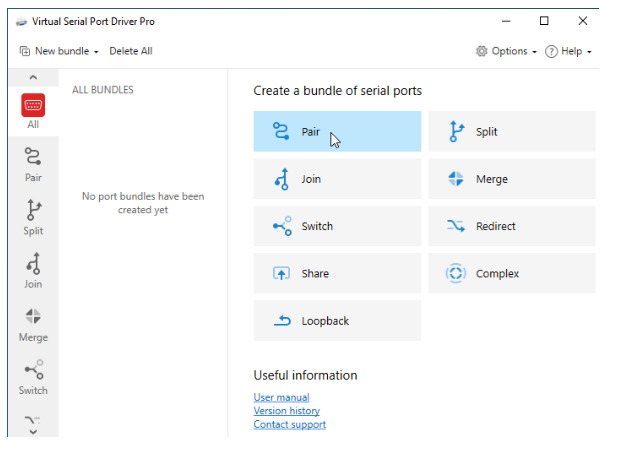Image resolution: width=622 pixels, height=452 pixels.
Task: Open the Split category in the sidebar
Action: tap(33, 217)
